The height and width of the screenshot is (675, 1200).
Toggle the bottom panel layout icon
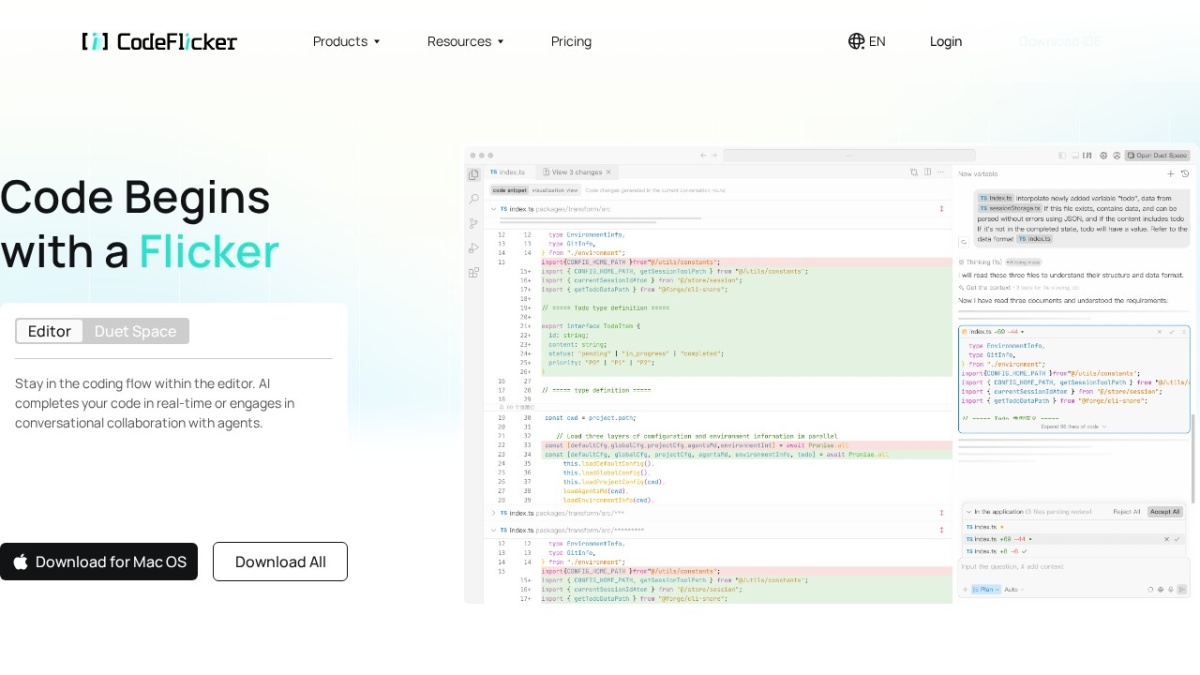[x=1075, y=155]
